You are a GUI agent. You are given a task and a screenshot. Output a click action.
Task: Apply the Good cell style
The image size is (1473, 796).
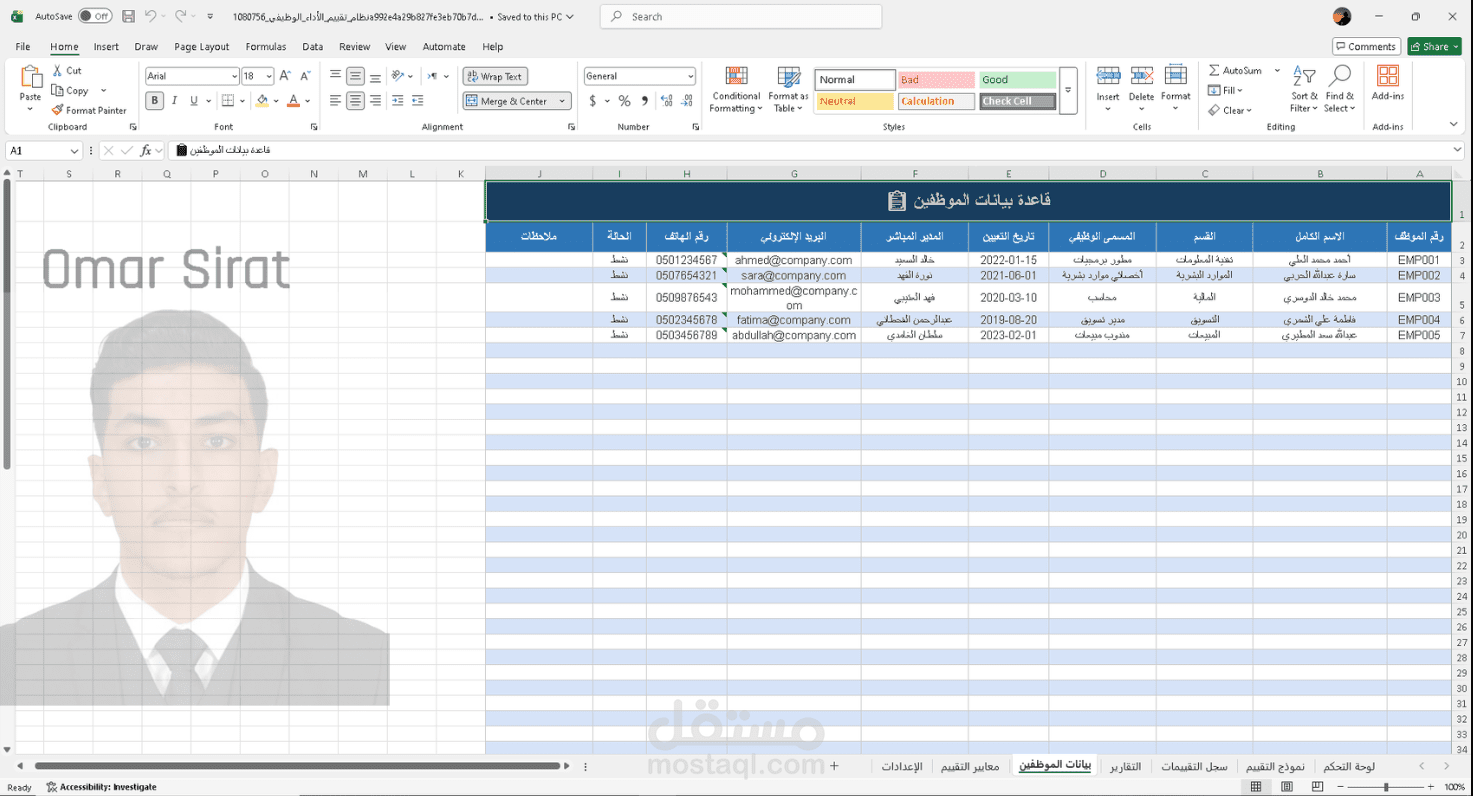click(1018, 79)
